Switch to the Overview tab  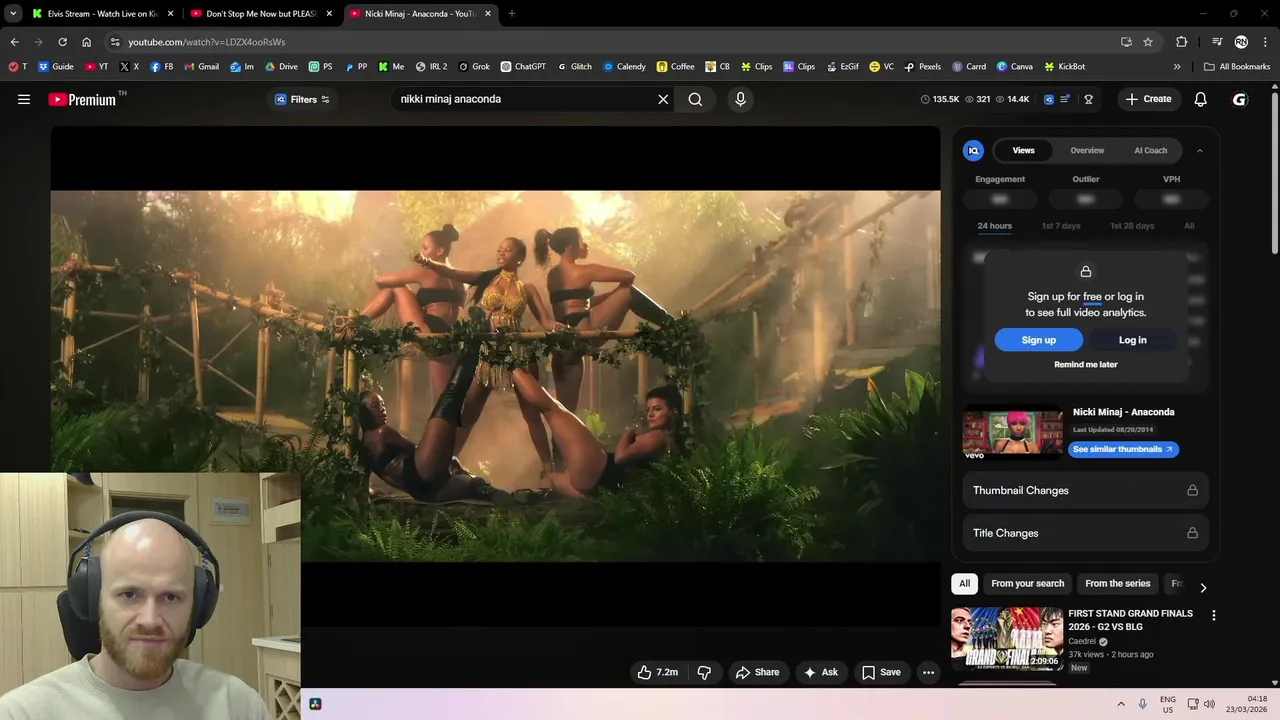pyautogui.click(x=1087, y=150)
